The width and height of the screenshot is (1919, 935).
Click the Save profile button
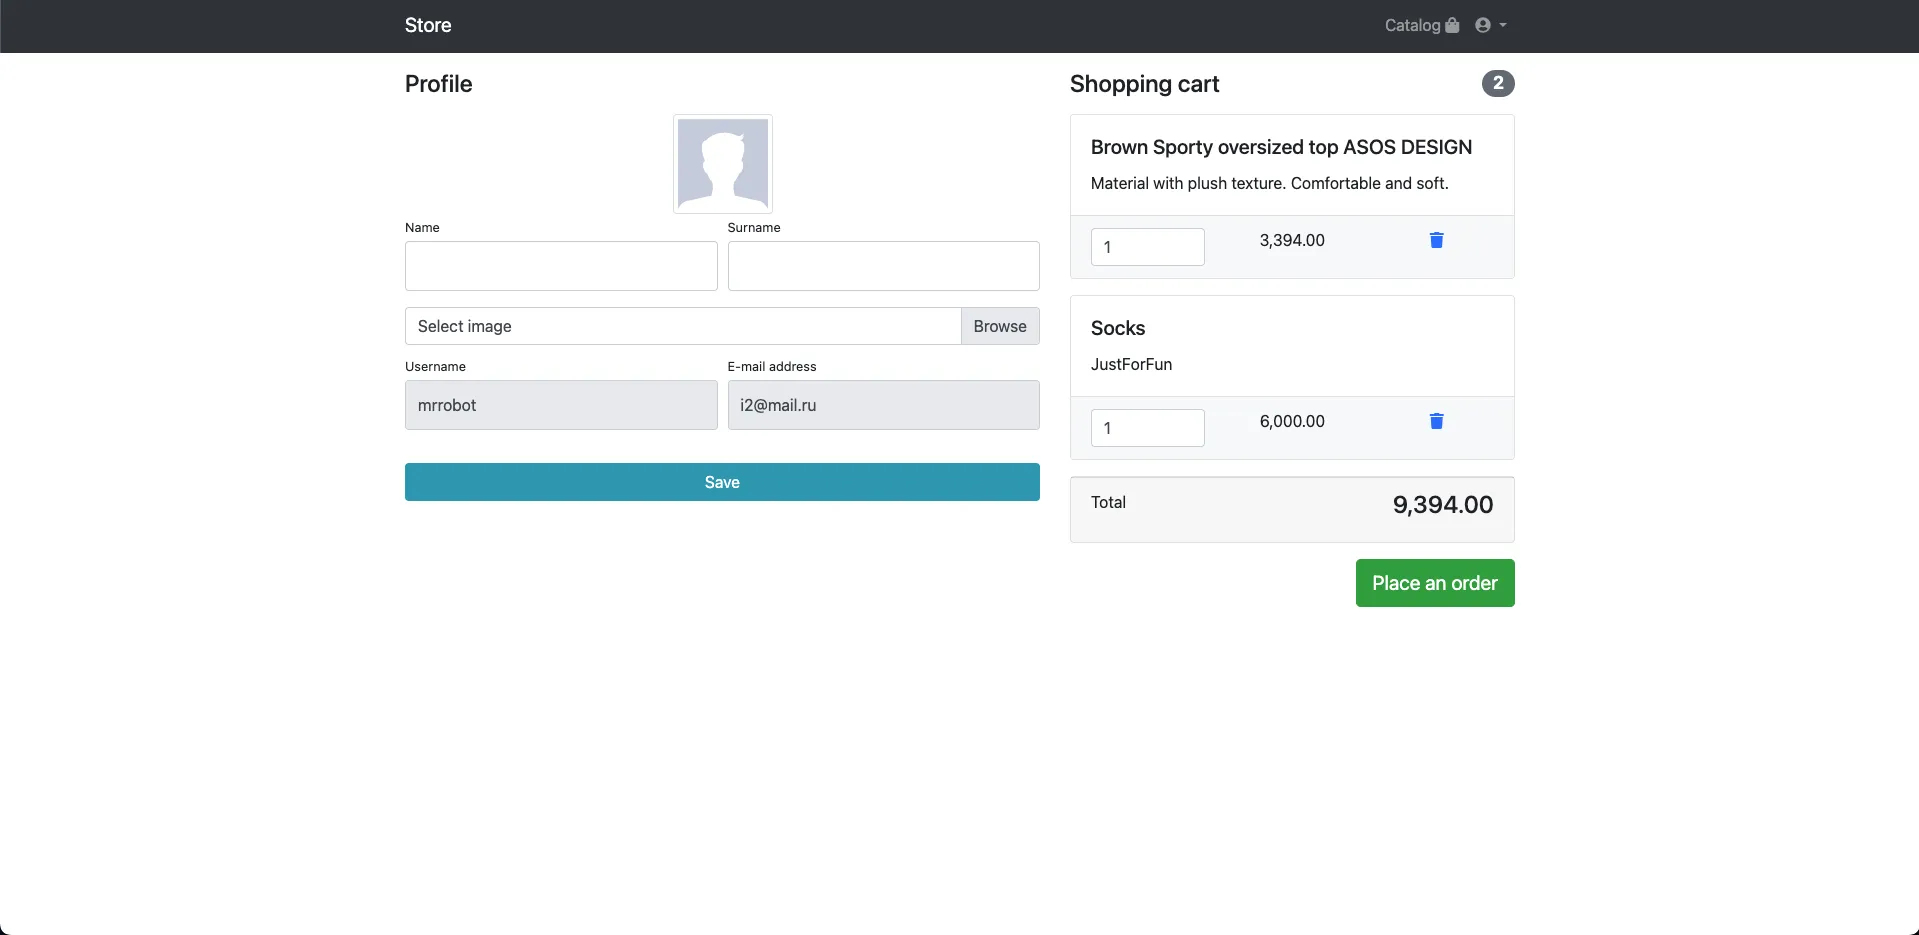pos(722,482)
